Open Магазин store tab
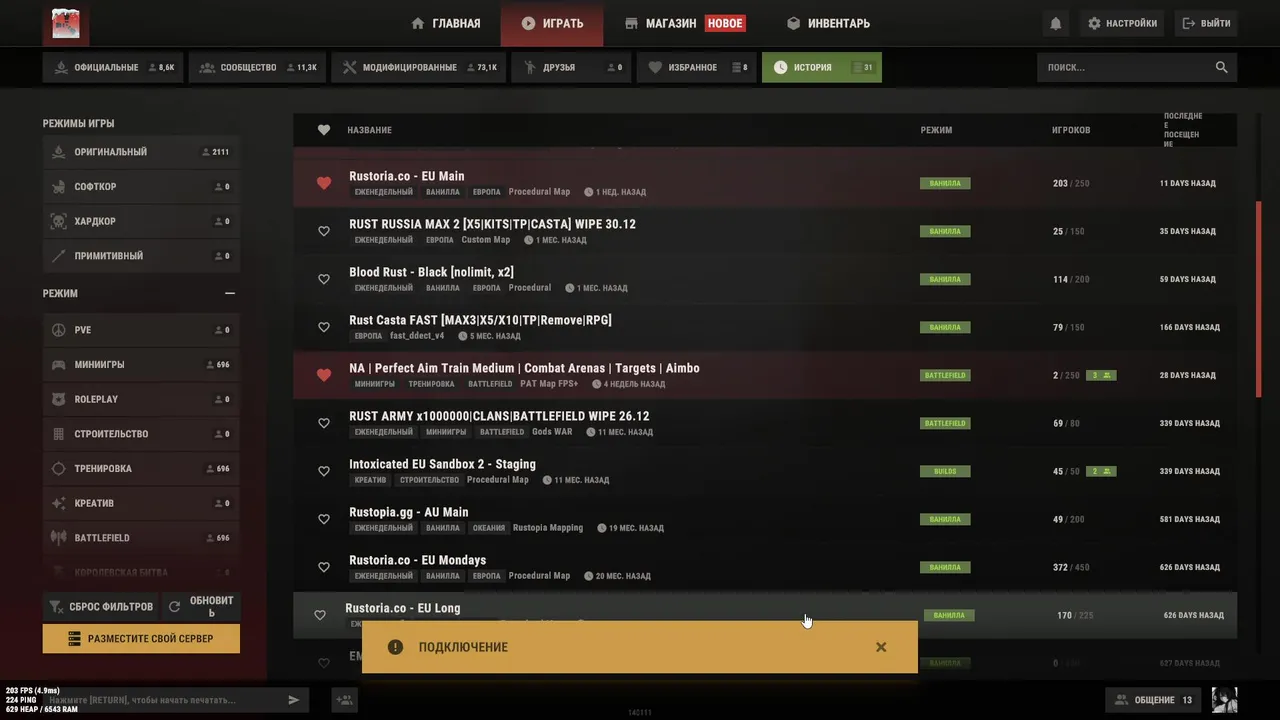 tap(685, 23)
